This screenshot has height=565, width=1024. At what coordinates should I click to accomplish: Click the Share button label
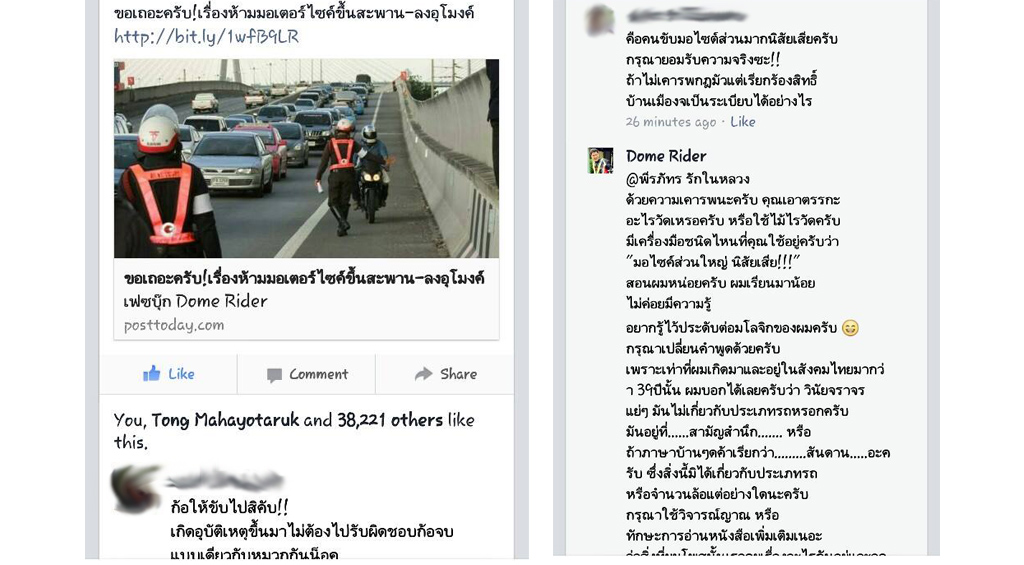click(458, 374)
